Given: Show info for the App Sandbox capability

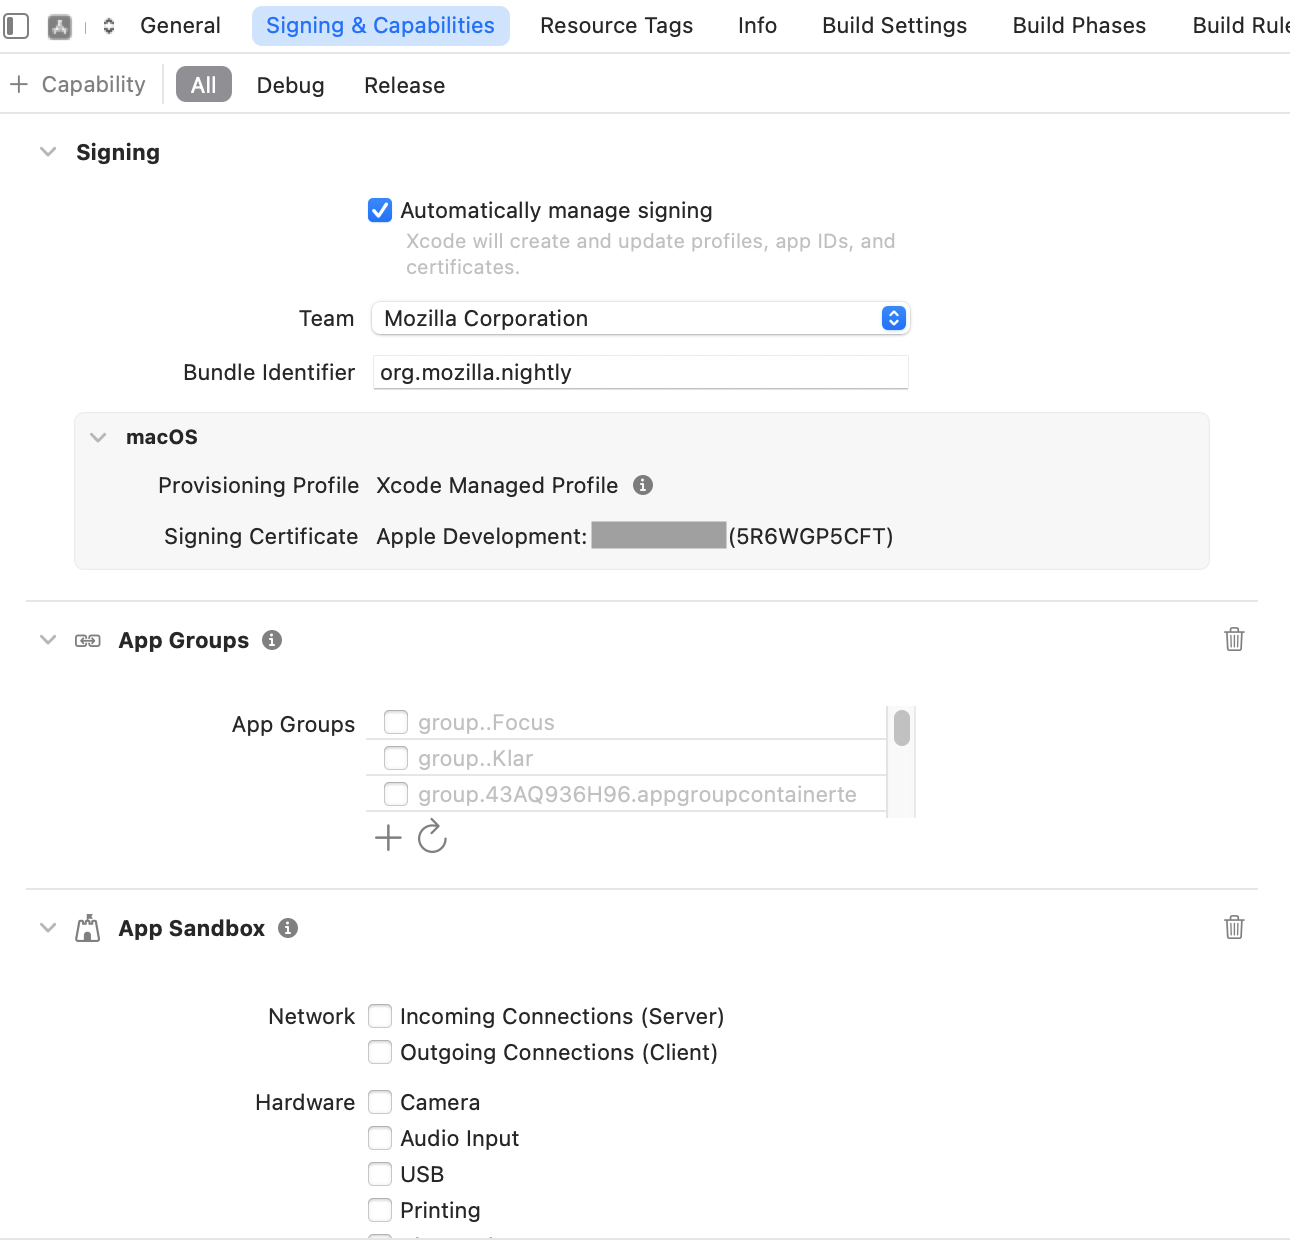Looking at the screenshot, I should point(288,928).
